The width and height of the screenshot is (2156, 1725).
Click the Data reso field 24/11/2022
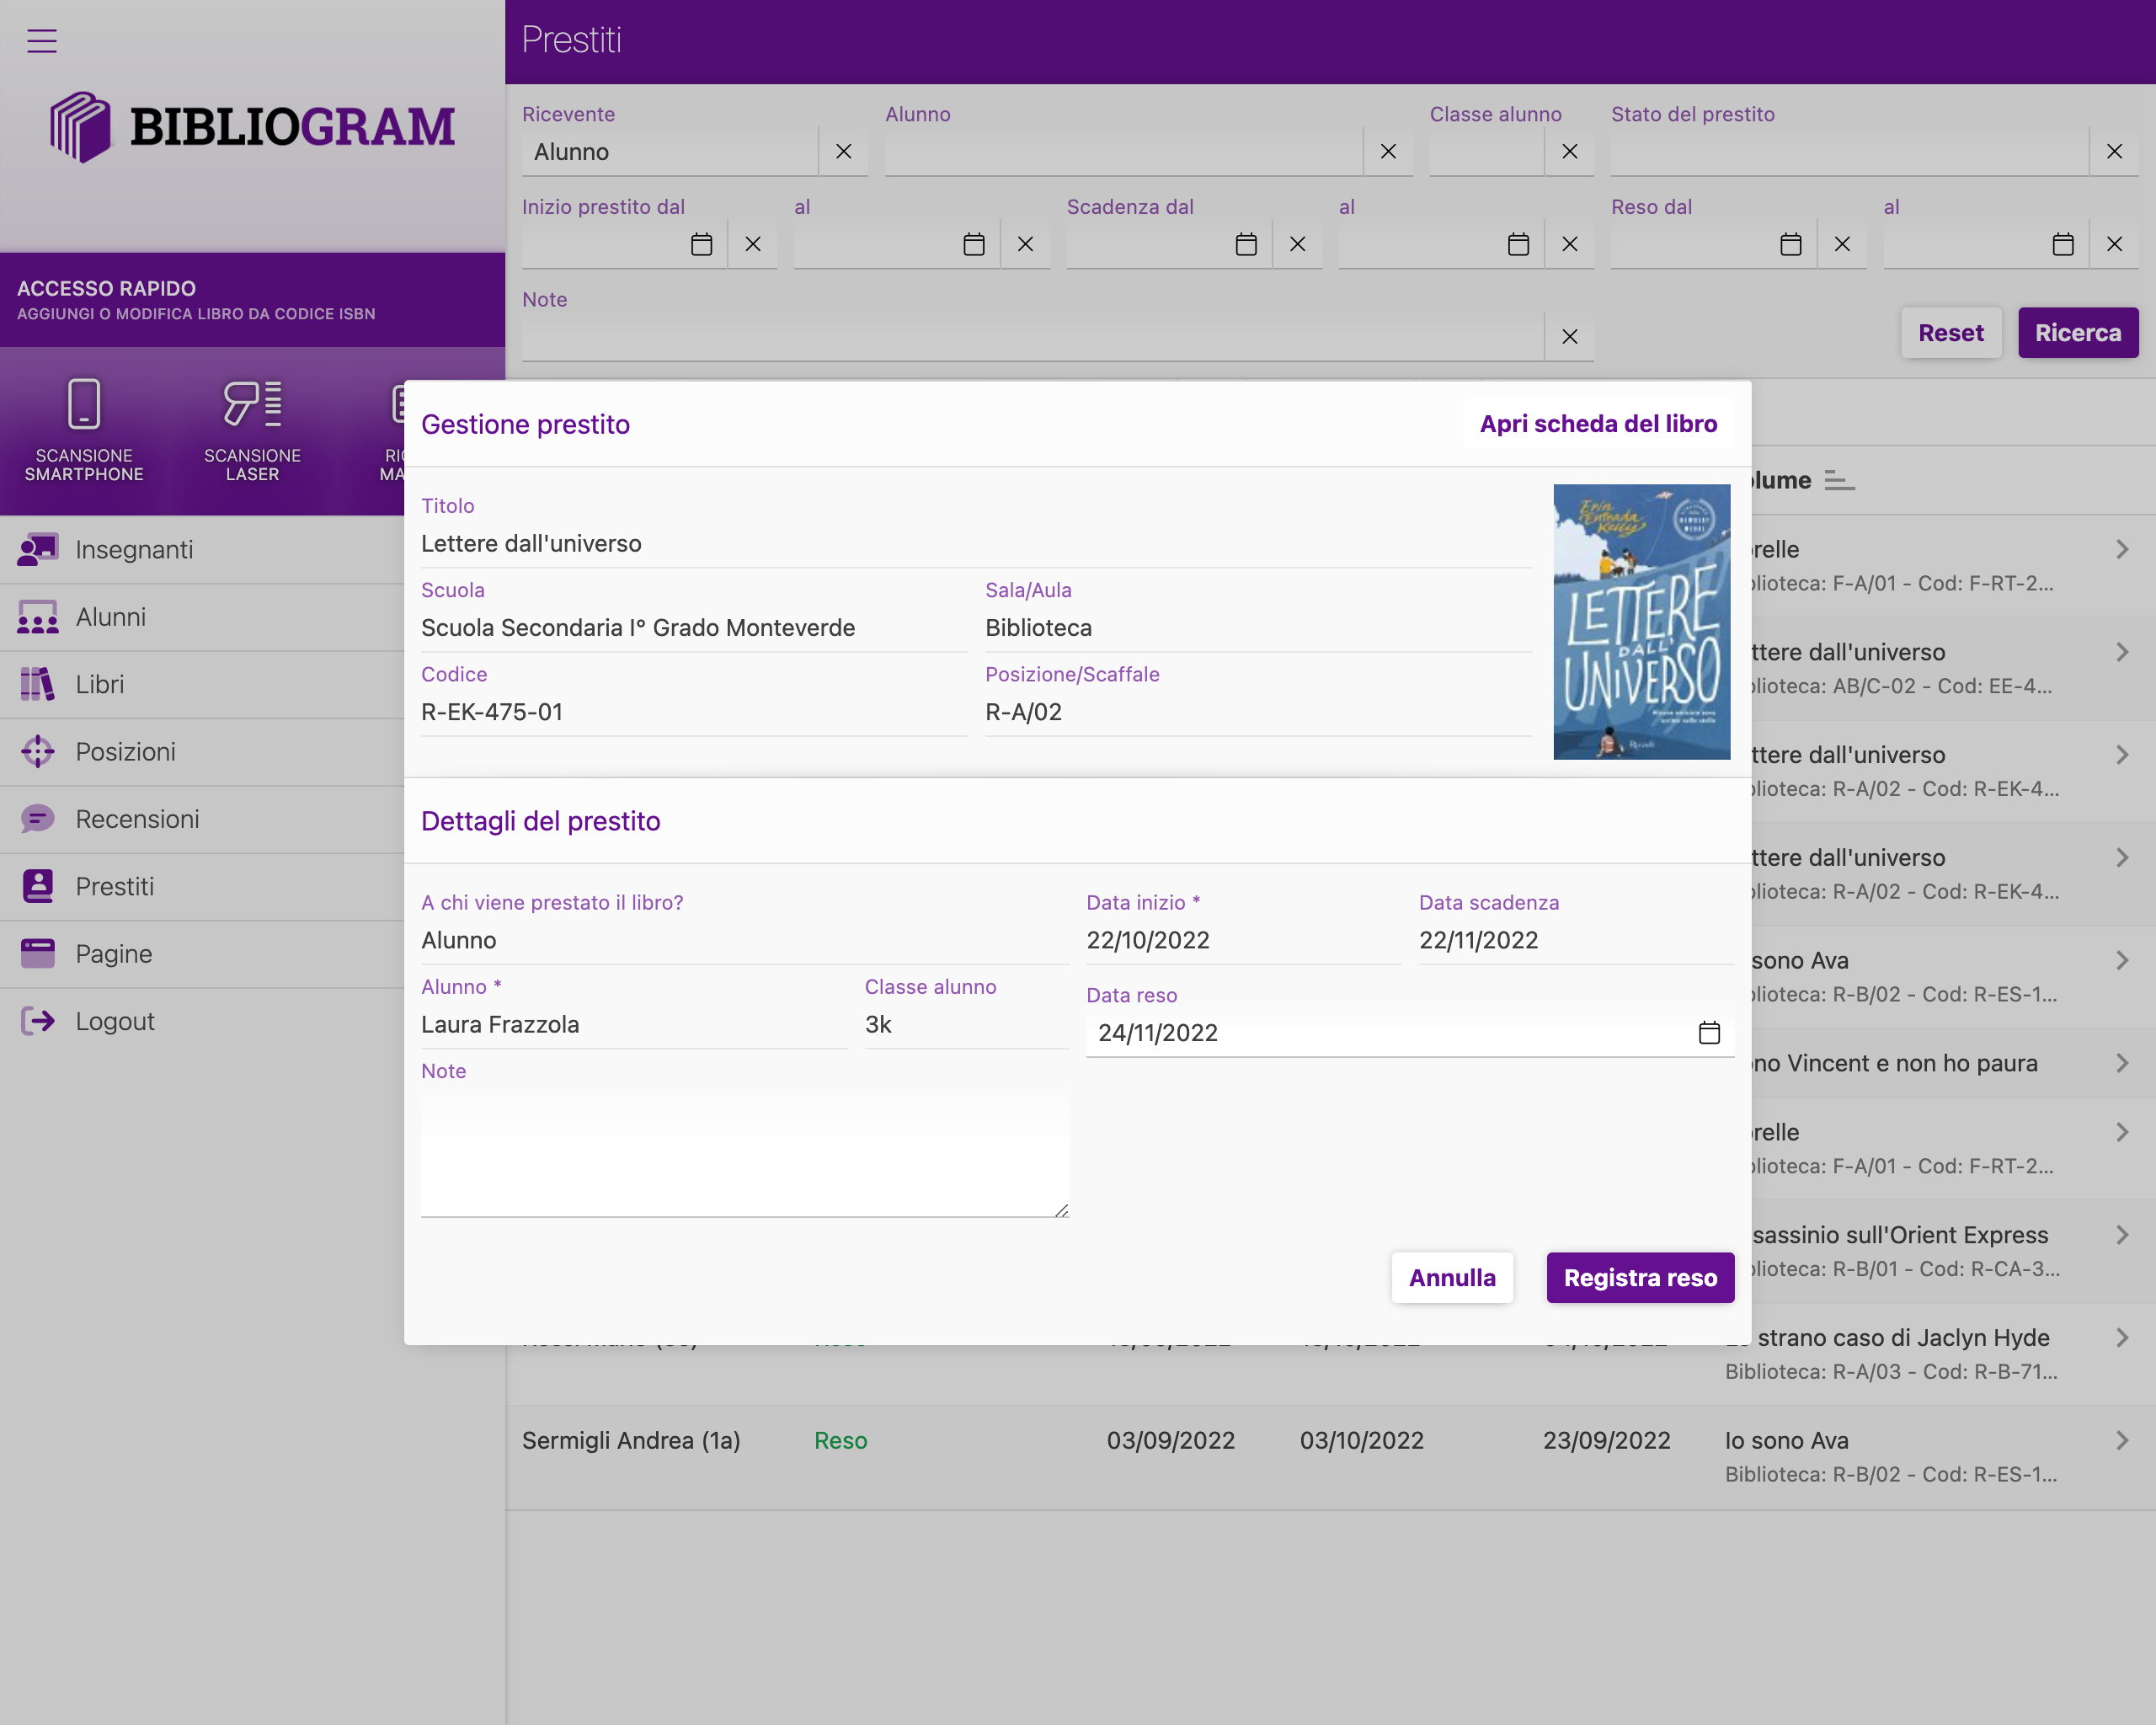click(1410, 1033)
